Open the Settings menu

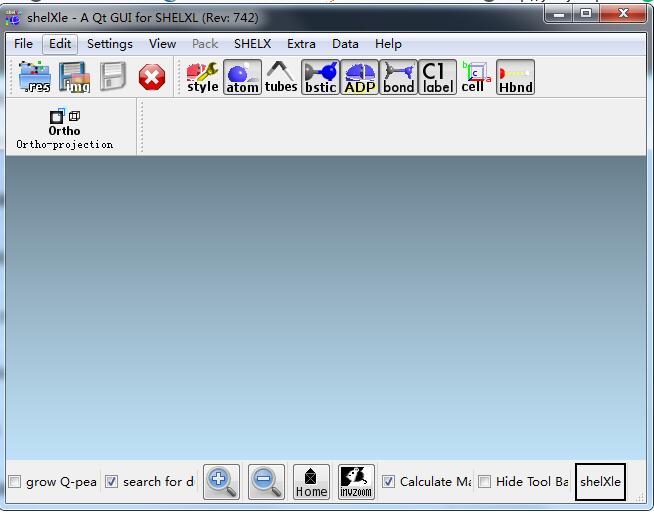pos(110,44)
